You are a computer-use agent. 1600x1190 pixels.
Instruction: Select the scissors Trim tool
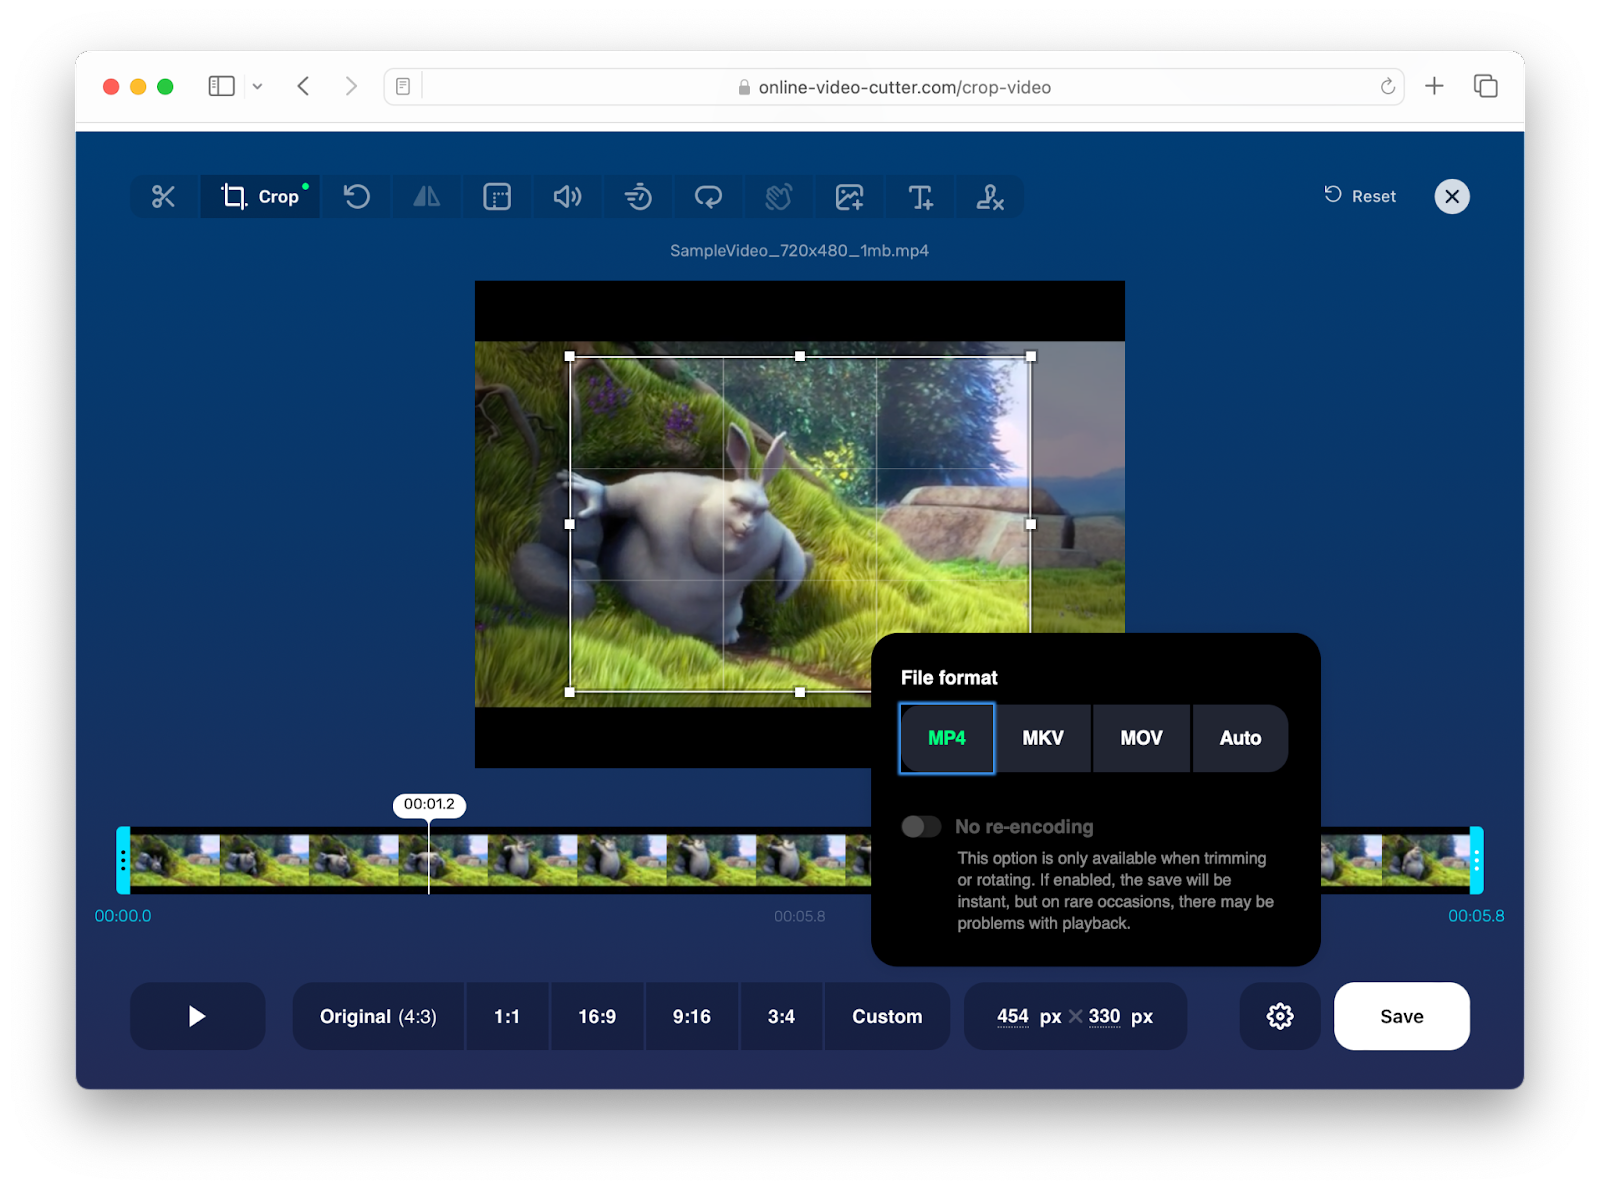point(164,197)
